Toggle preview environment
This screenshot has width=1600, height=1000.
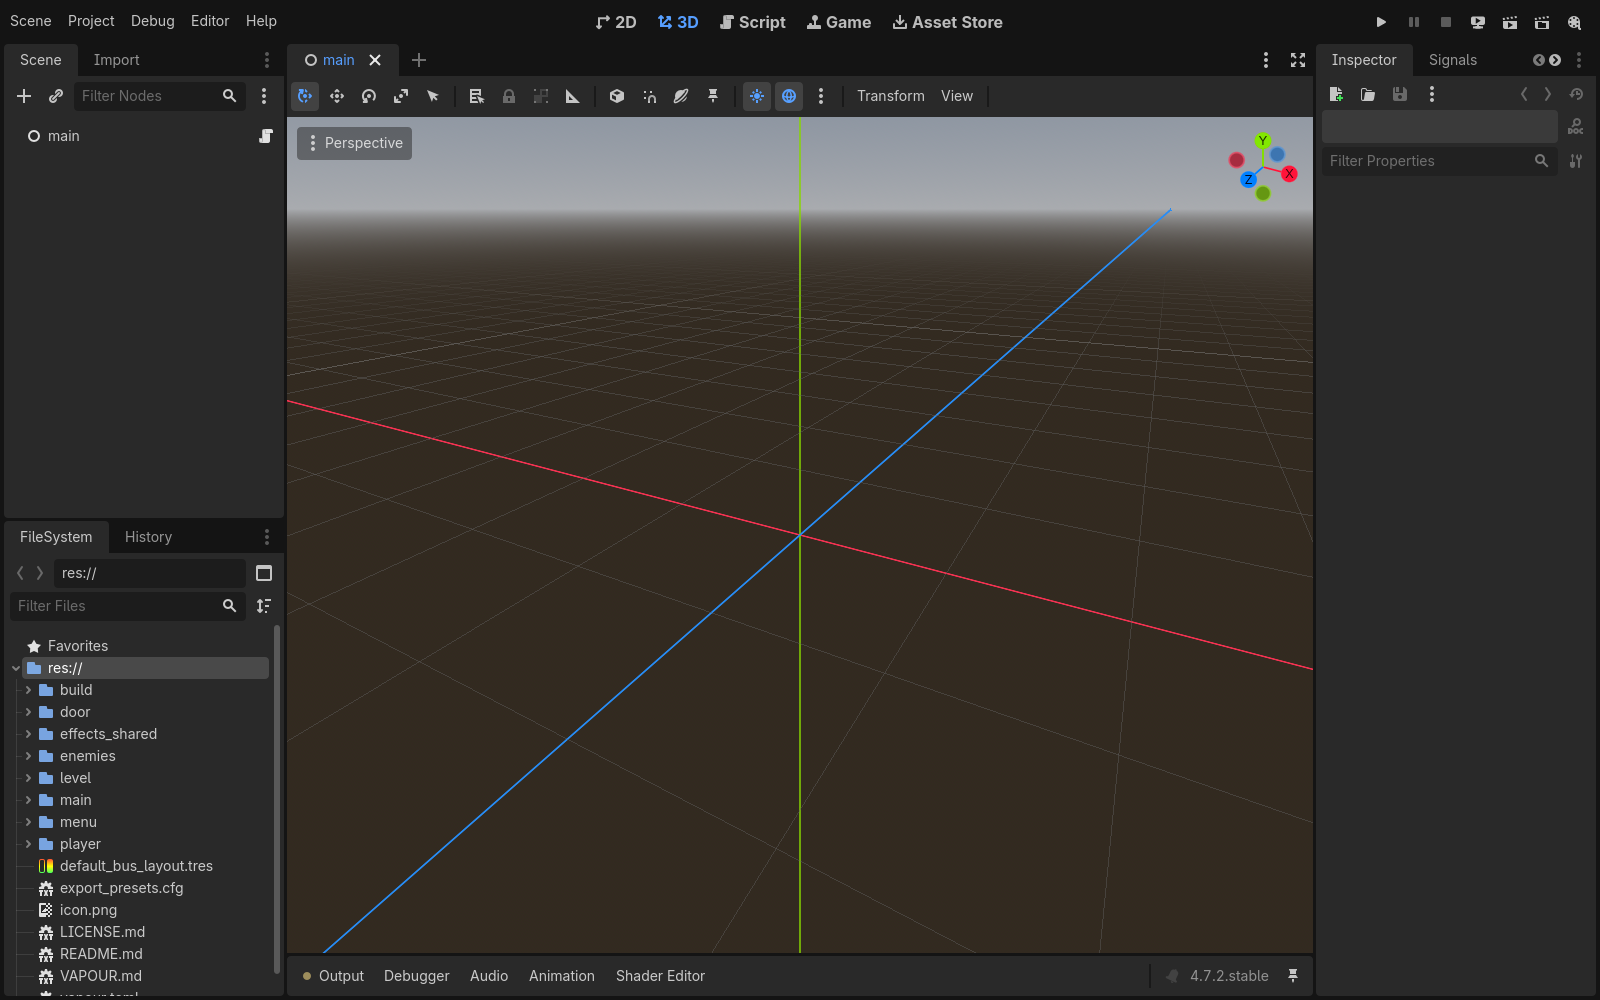(789, 96)
